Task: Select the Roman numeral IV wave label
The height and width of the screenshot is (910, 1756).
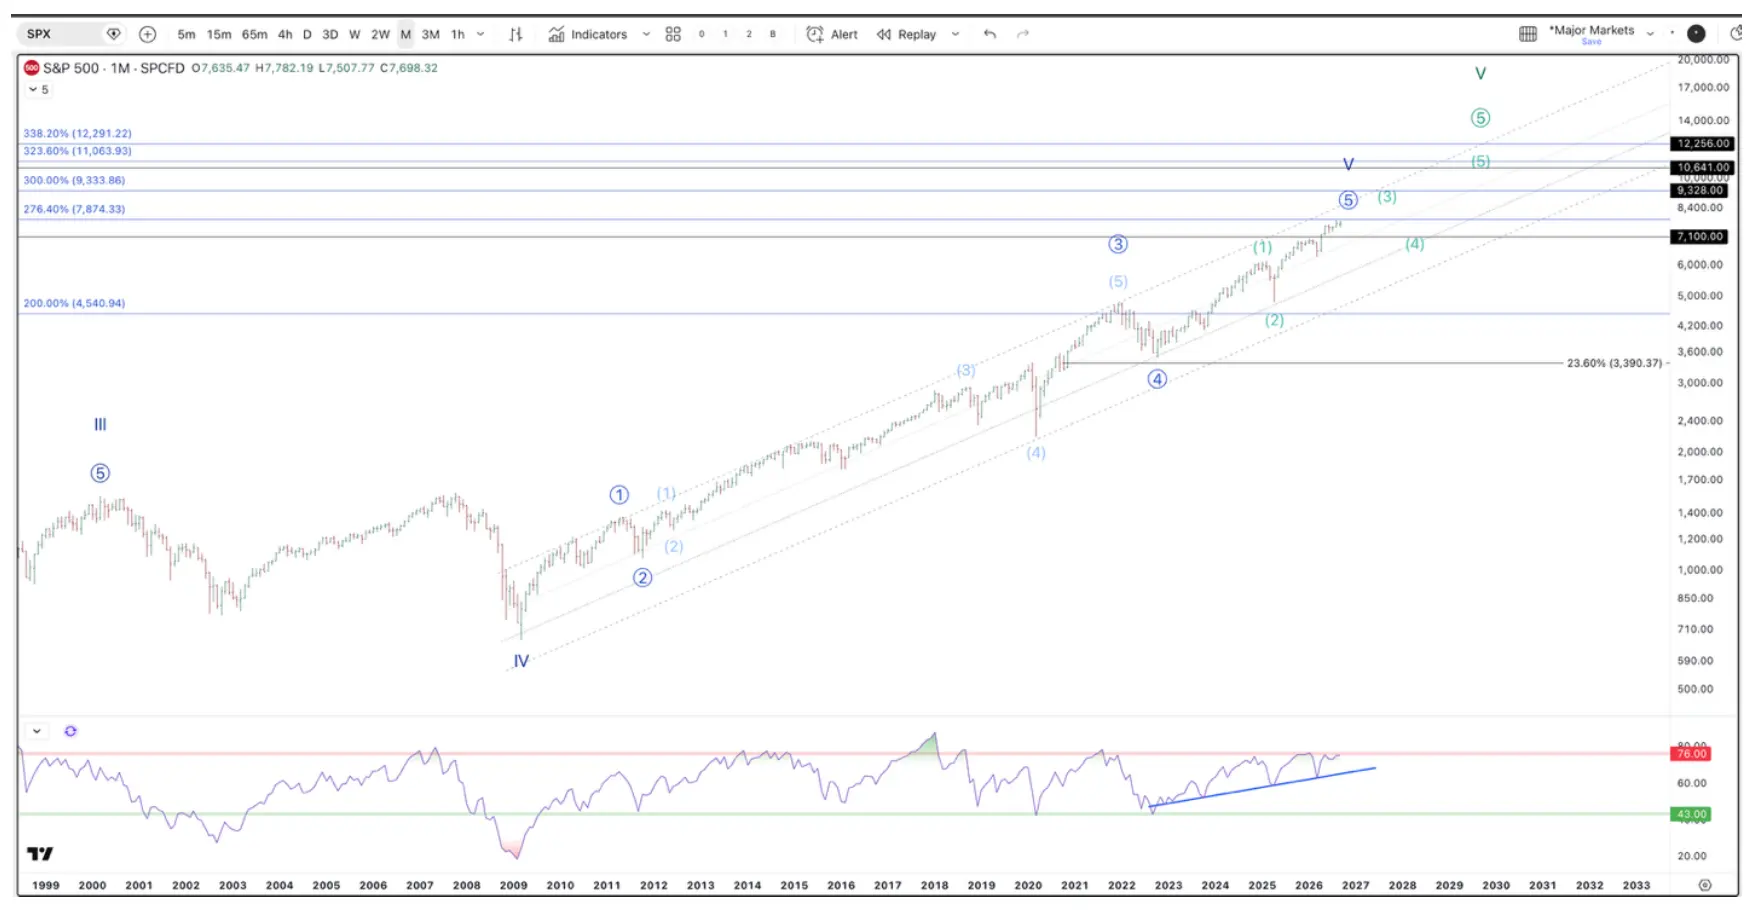Action: tap(521, 661)
